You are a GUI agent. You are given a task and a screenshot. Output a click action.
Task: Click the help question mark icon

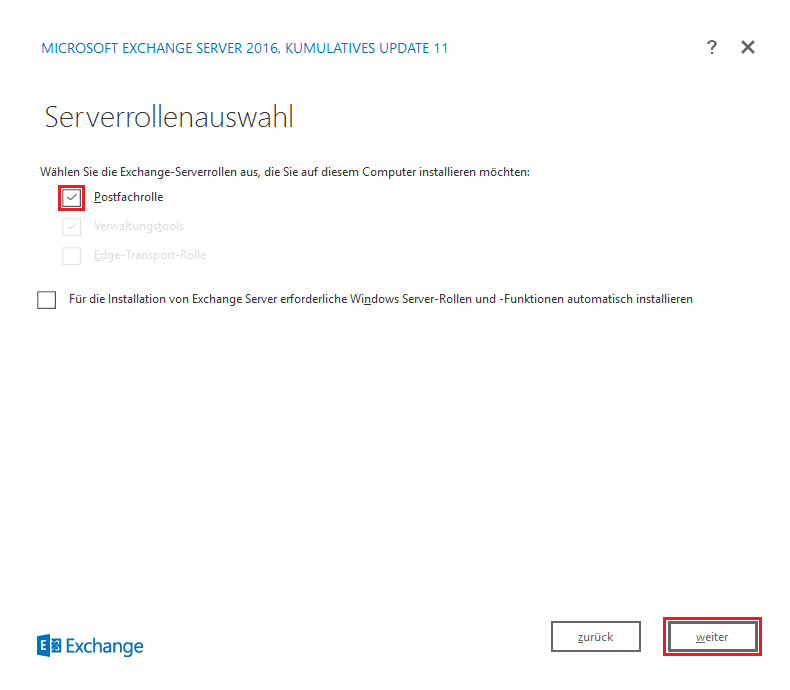(x=712, y=47)
